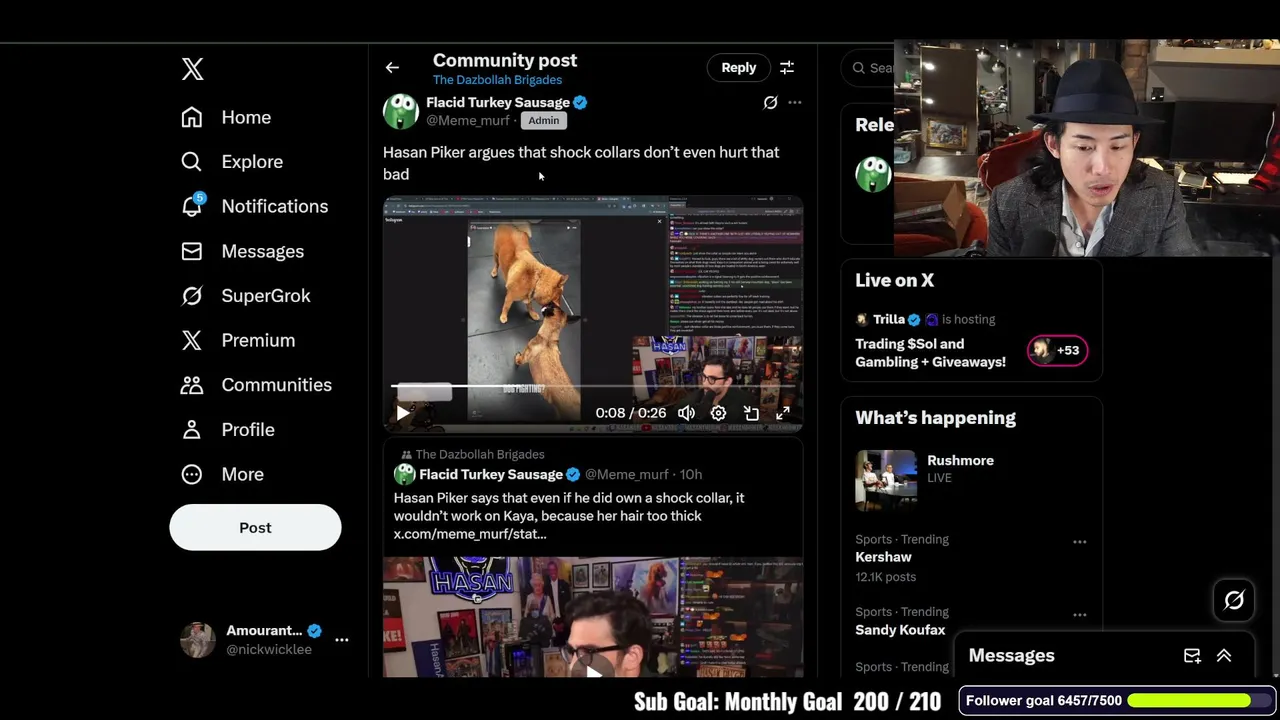
Task: Click the main post text about shock collars
Action: [581, 163]
